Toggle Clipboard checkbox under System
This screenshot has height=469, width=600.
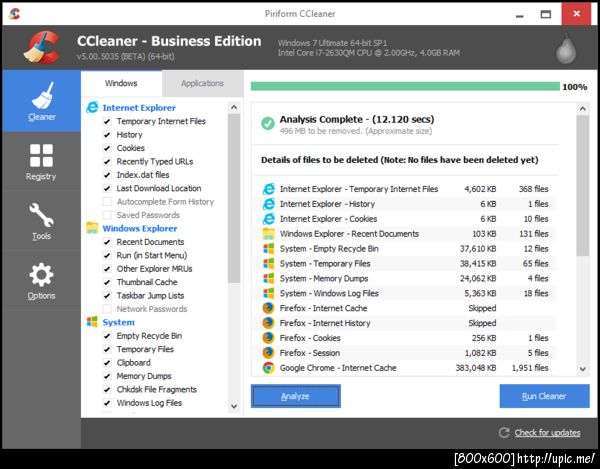pos(107,363)
